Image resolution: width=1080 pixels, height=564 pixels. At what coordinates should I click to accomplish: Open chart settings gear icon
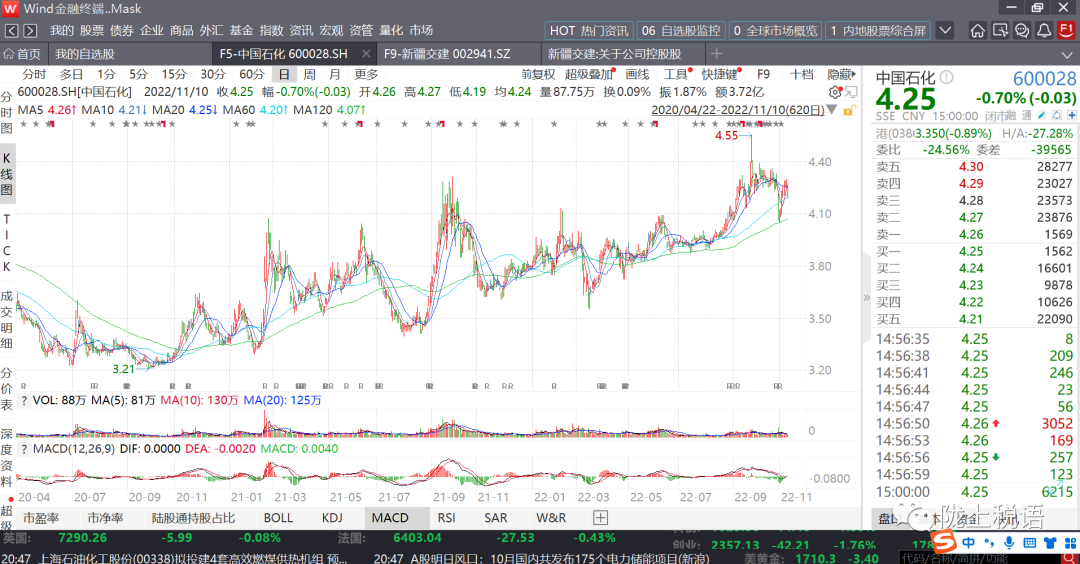pyautogui.click(x=835, y=92)
